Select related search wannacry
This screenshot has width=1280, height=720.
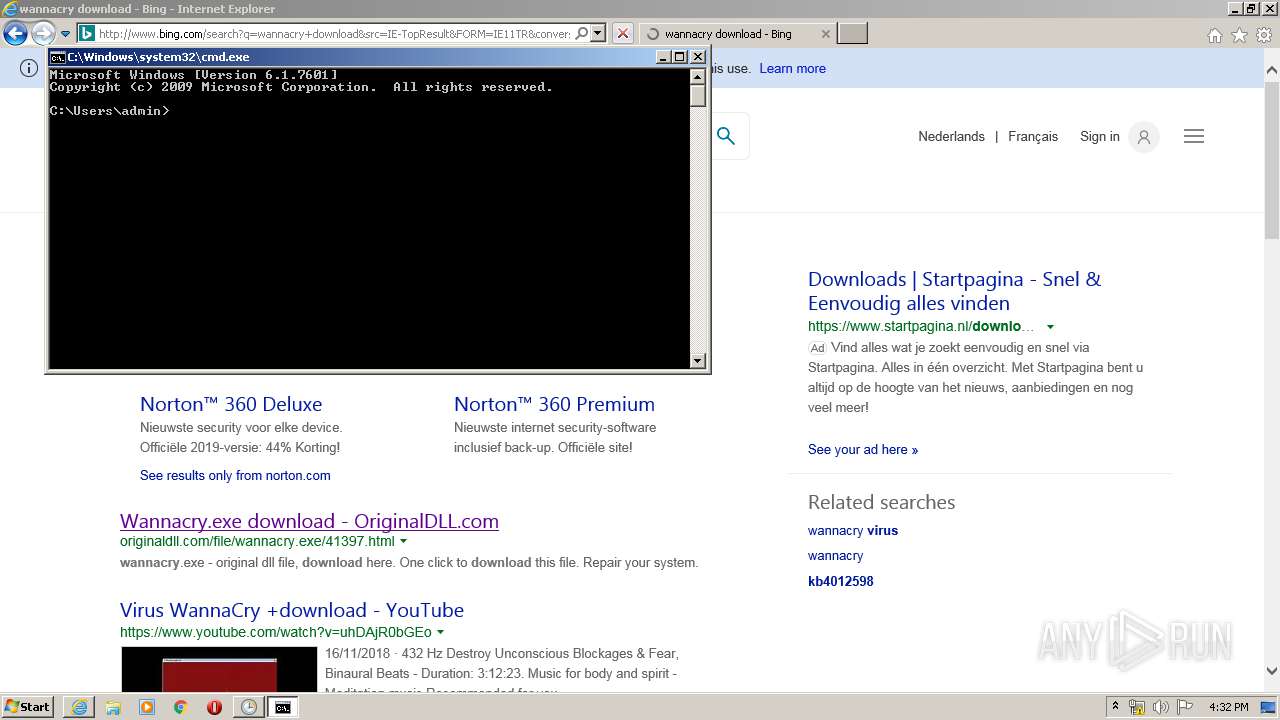pos(835,555)
